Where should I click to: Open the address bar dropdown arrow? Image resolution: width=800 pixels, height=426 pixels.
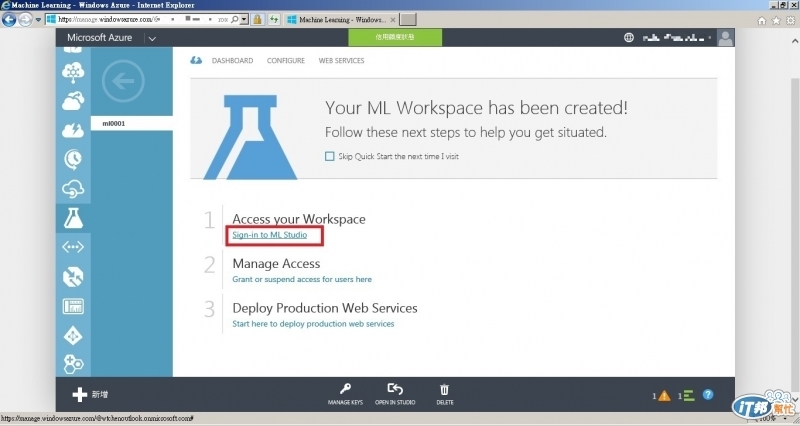click(244, 19)
